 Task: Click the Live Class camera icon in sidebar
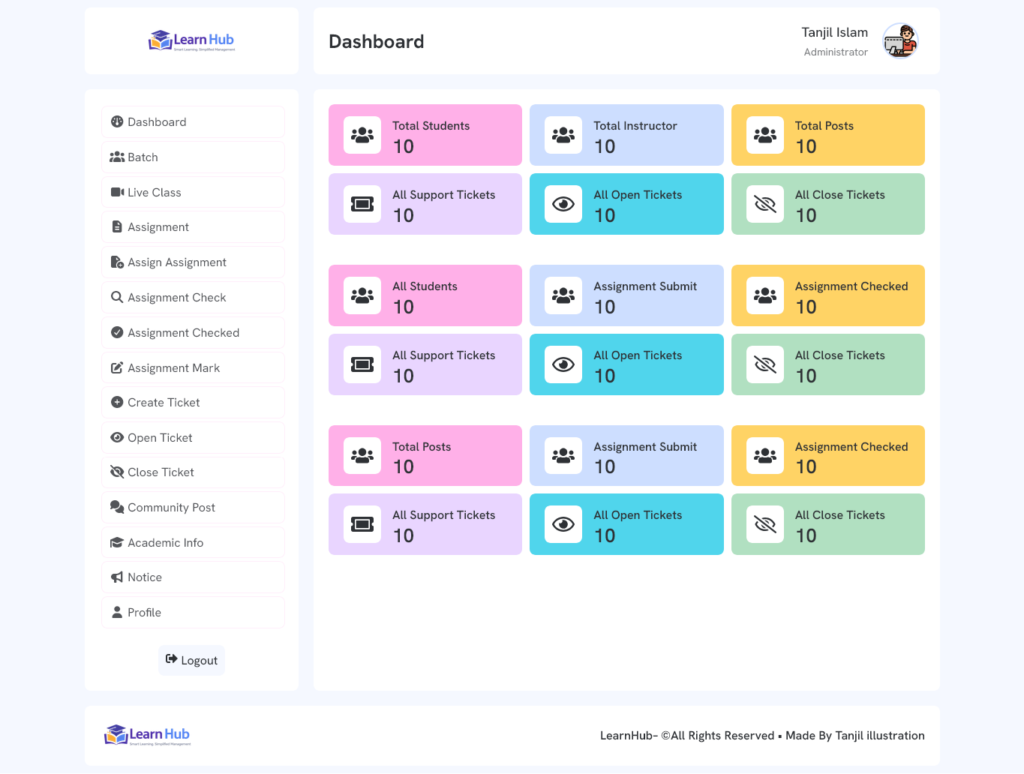[x=117, y=192]
